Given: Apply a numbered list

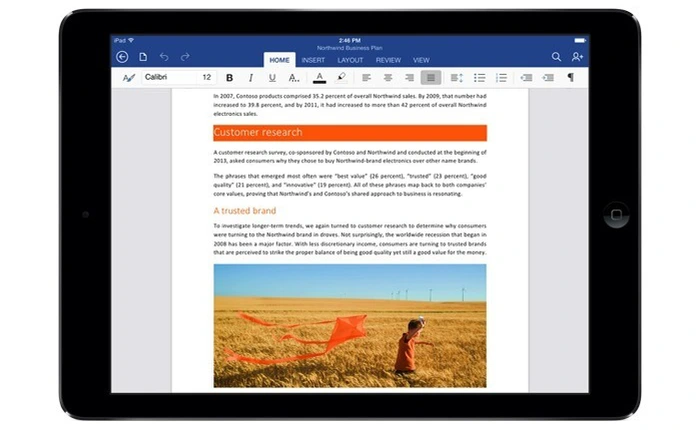Looking at the screenshot, I should 501,78.
